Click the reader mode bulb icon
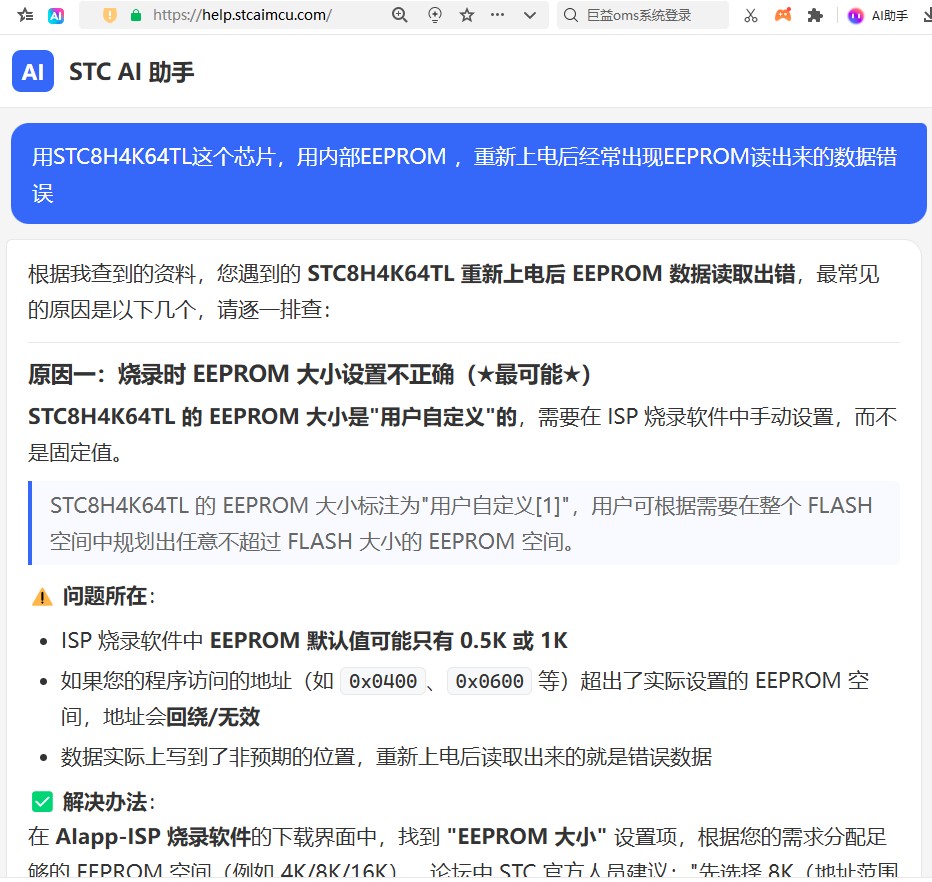932x882 pixels. click(x=434, y=15)
